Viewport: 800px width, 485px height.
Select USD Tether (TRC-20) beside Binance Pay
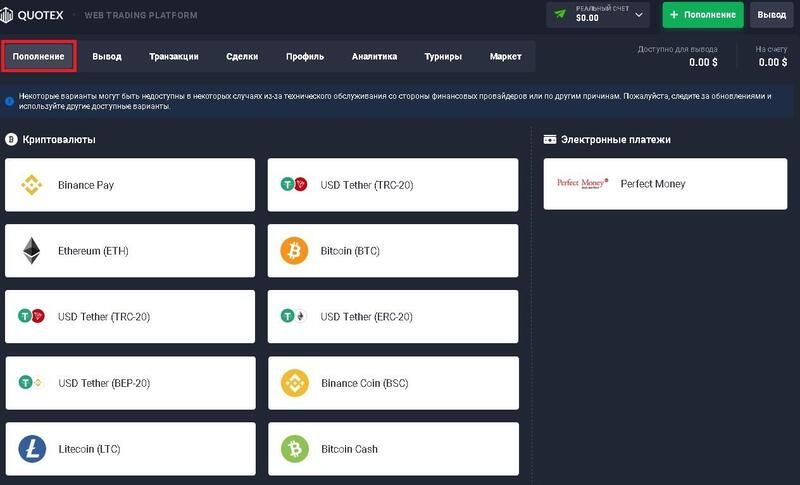(392, 185)
